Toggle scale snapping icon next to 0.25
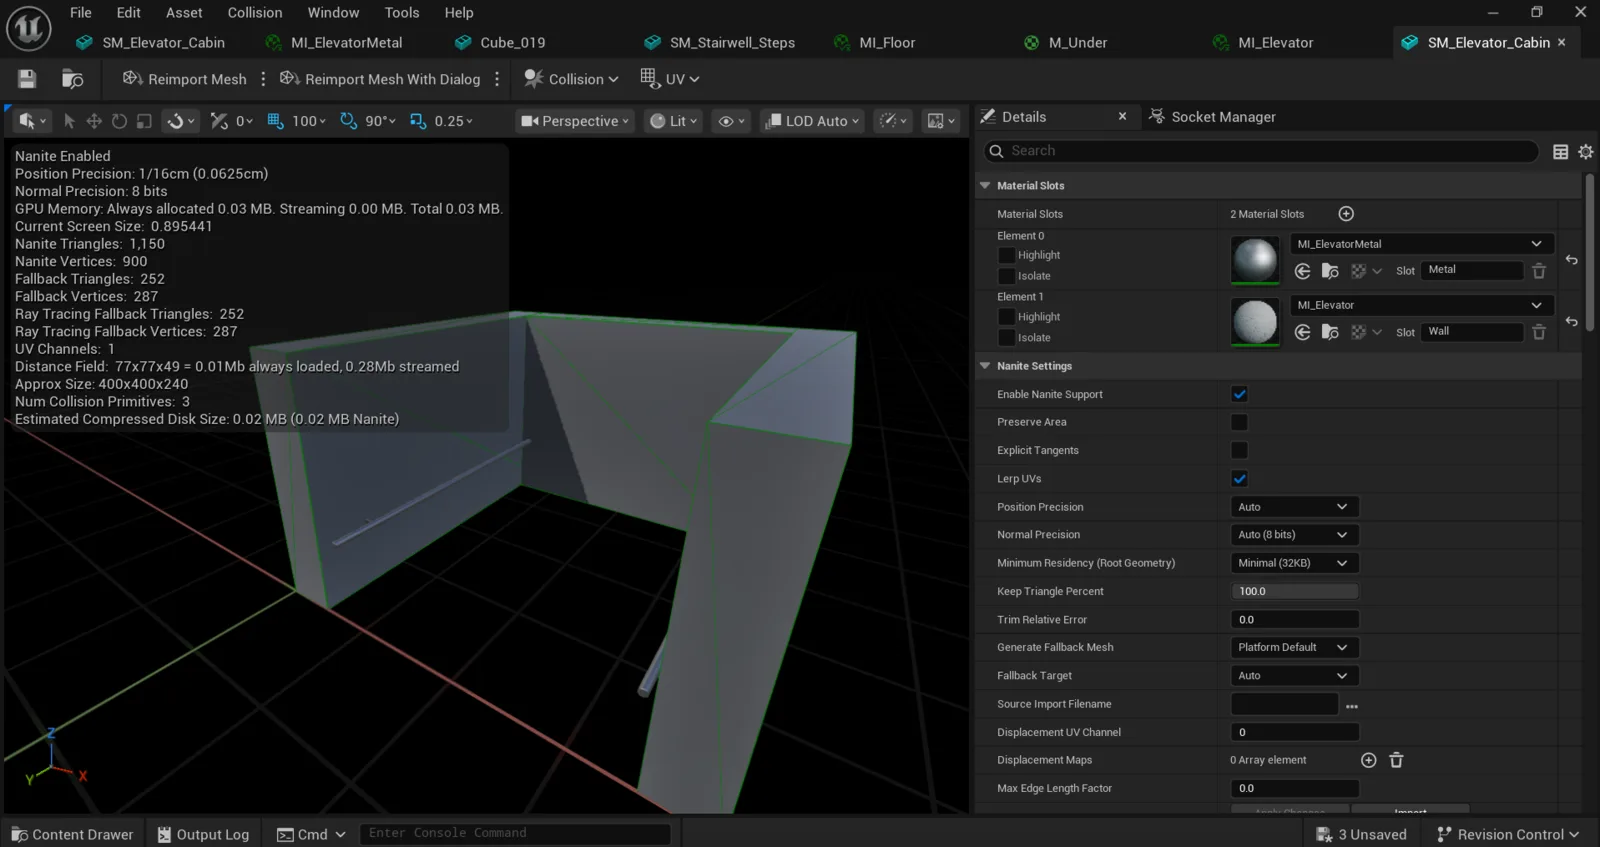 (418, 121)
